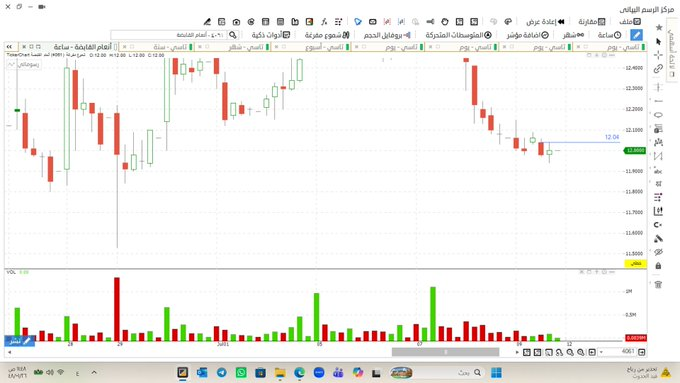The width and height of the screenshot is (680, 383).
Task: Click the 12.04 horizontal line label
Action: point(612,137)
